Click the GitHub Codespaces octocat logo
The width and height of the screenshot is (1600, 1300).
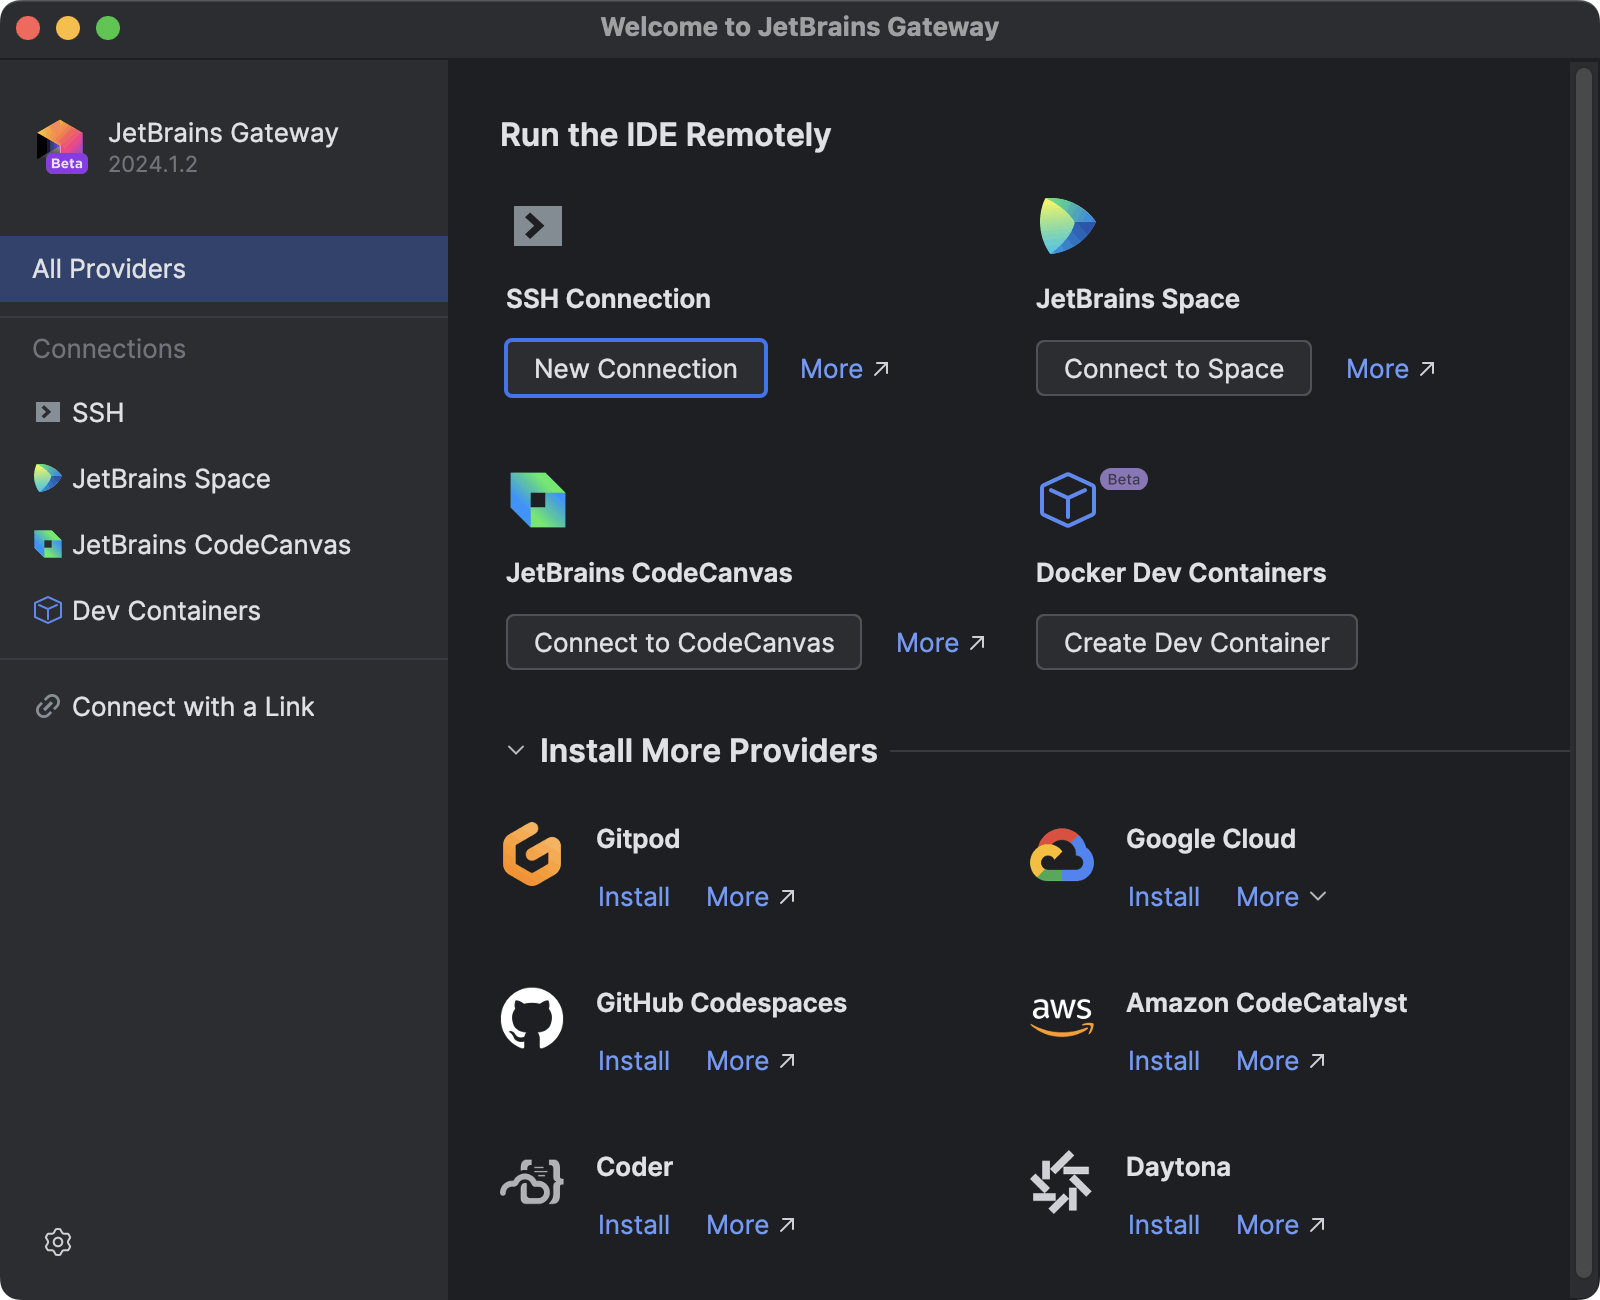pos(532,1018)
